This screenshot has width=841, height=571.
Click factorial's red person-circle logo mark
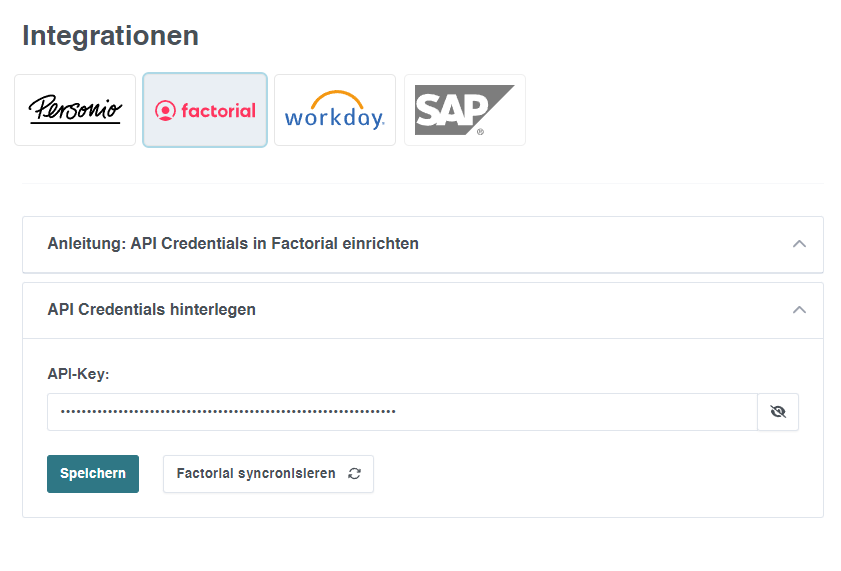tap(165, 110)
